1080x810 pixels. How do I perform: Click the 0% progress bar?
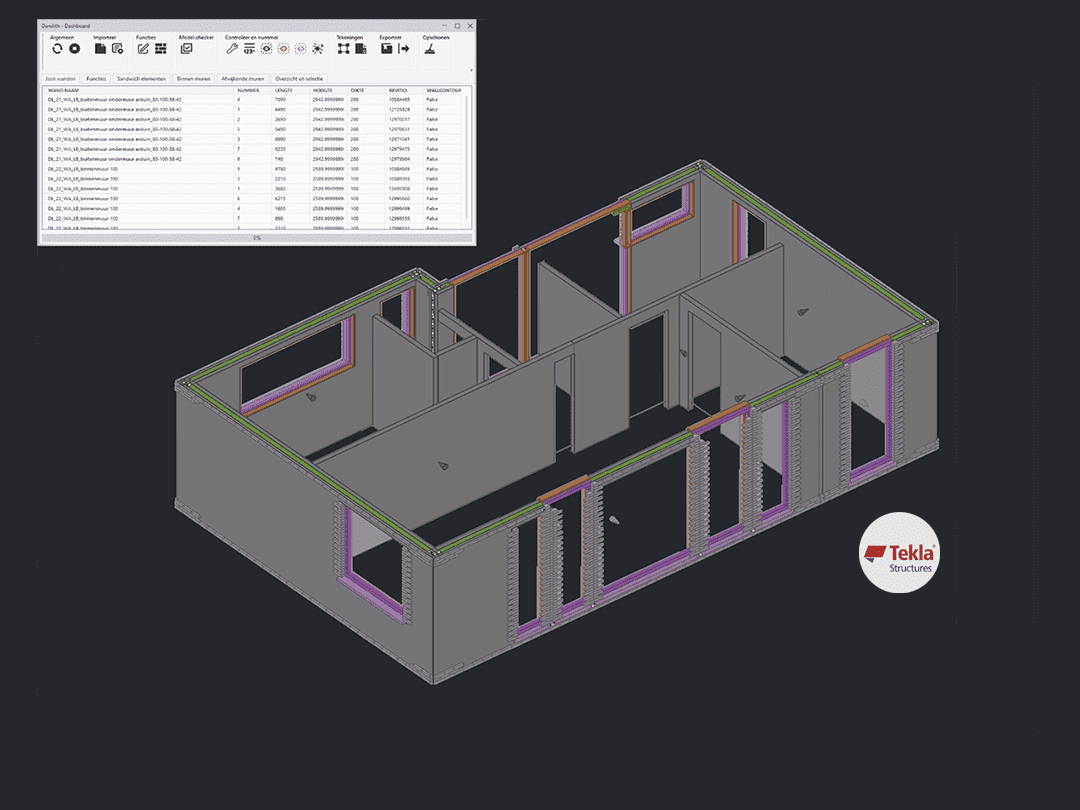tap(256, 238)
